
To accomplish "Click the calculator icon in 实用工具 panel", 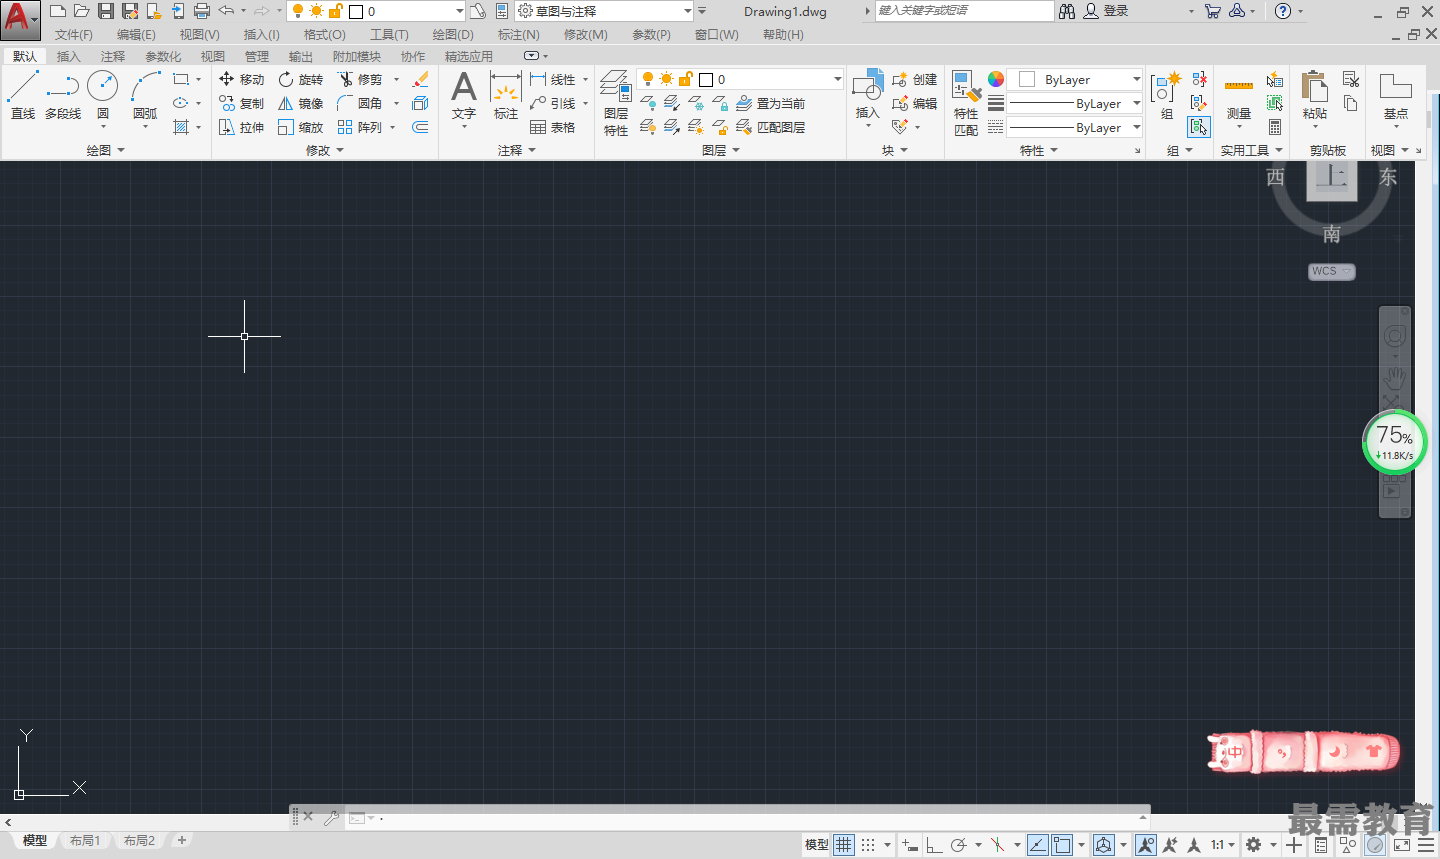I will point(1275,127).
